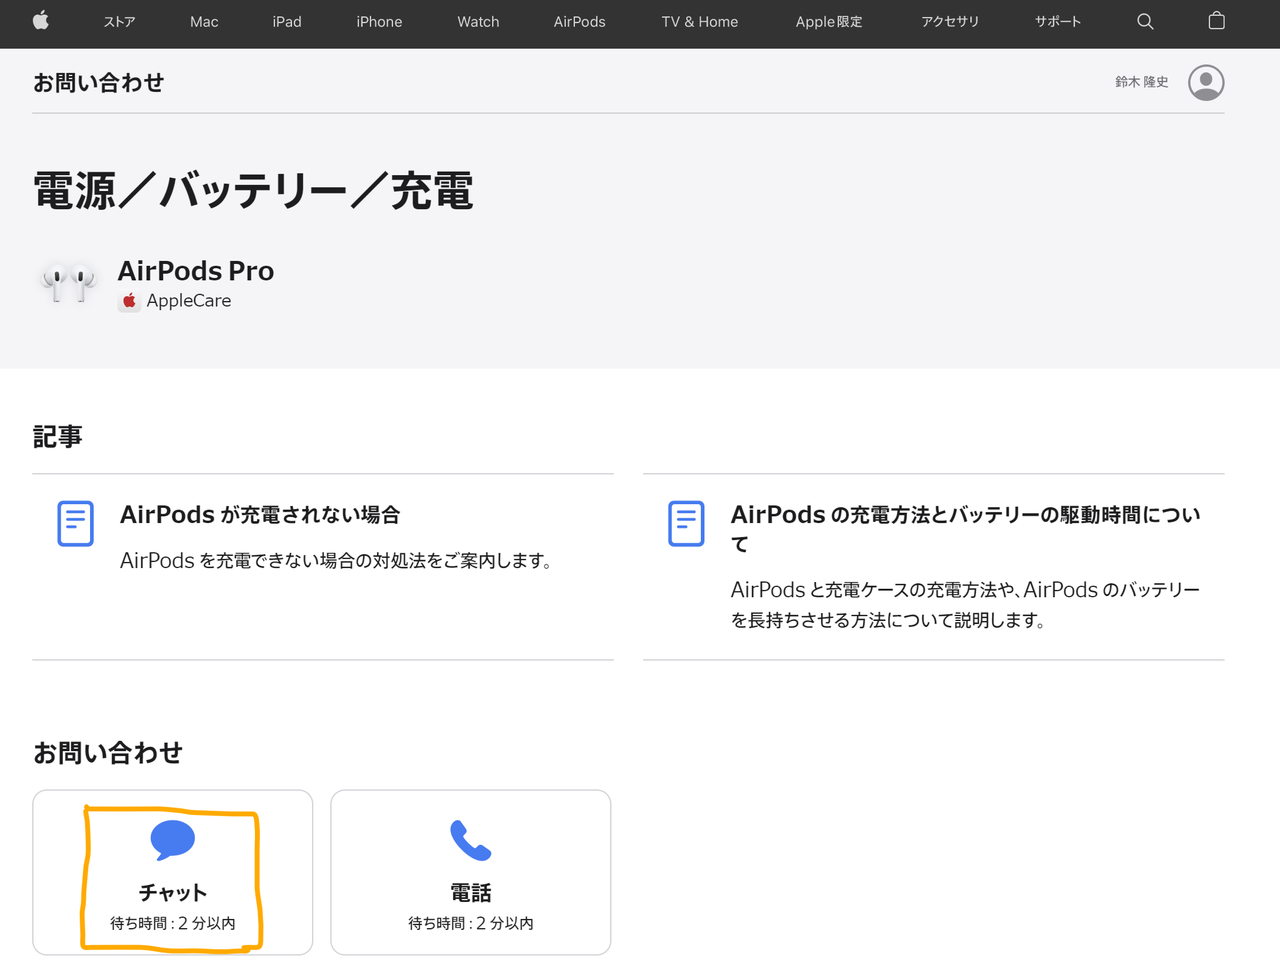Click description about AirPods と充電ケースの充電方法
Viewport: 1280px width, 978px height.
[966, 605]
